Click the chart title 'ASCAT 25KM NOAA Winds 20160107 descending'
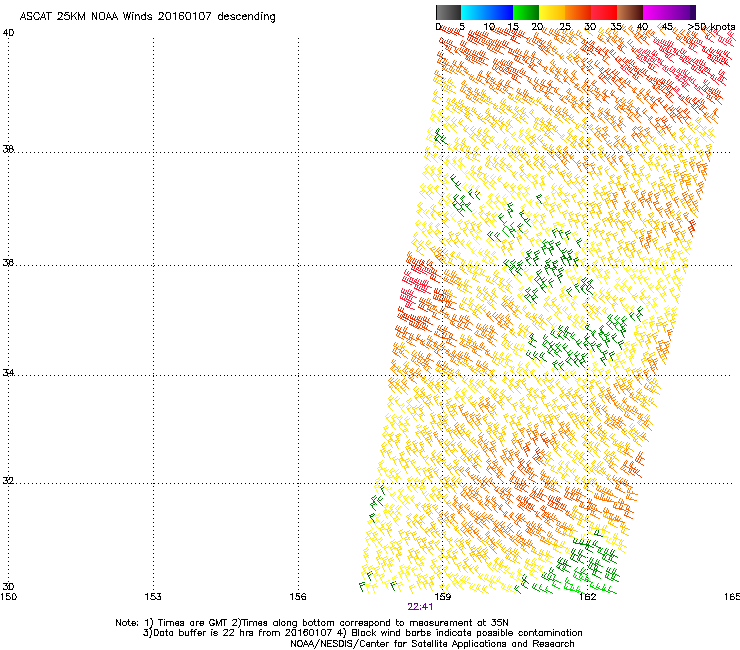 (x=147, y=16)
